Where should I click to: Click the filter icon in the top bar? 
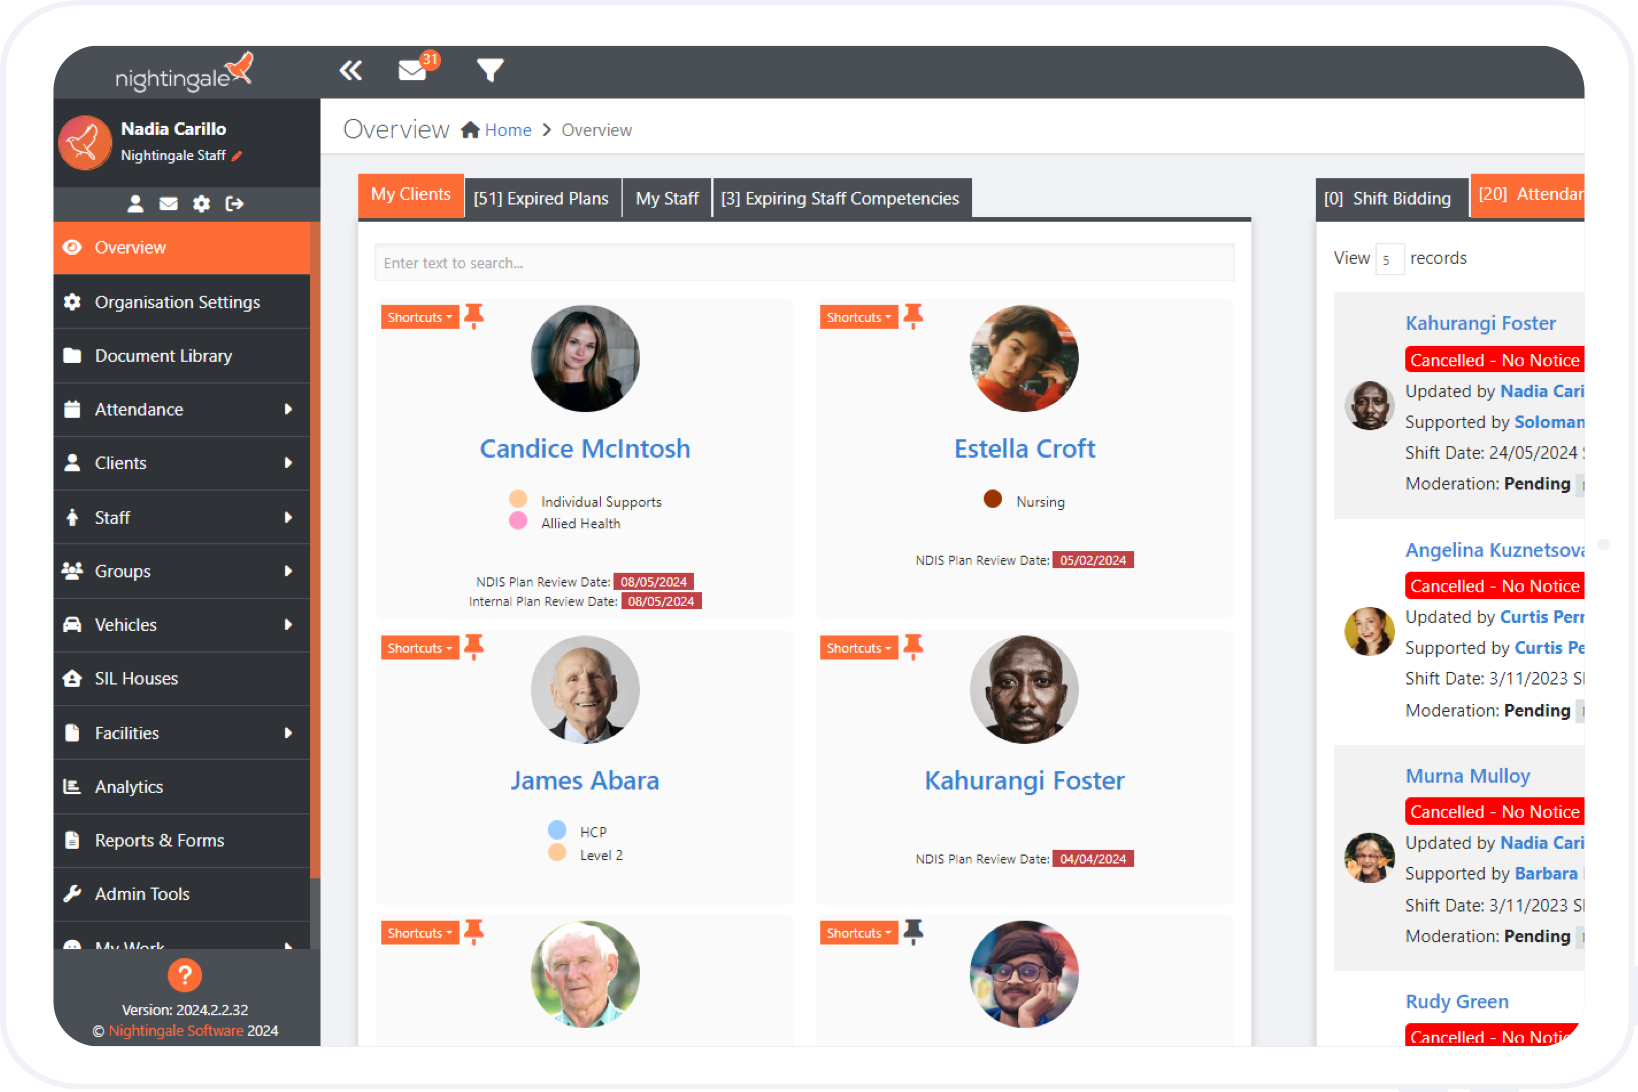[x=490, y=70]
